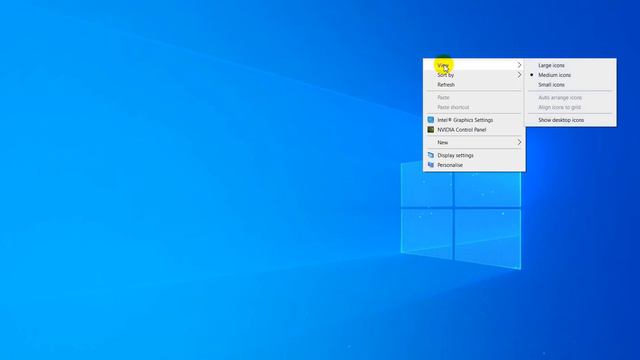Click the Display settings monitor icon
This screenshot has height=360, width=640.
click(x=431, y=155)
